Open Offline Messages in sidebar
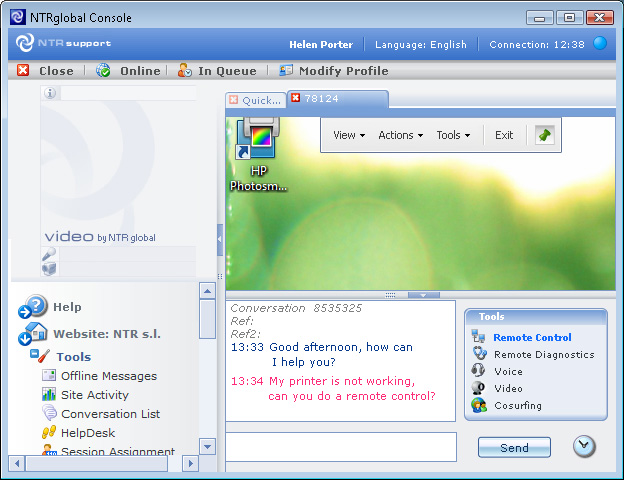 pyautogui.click(x=108, y=376)
